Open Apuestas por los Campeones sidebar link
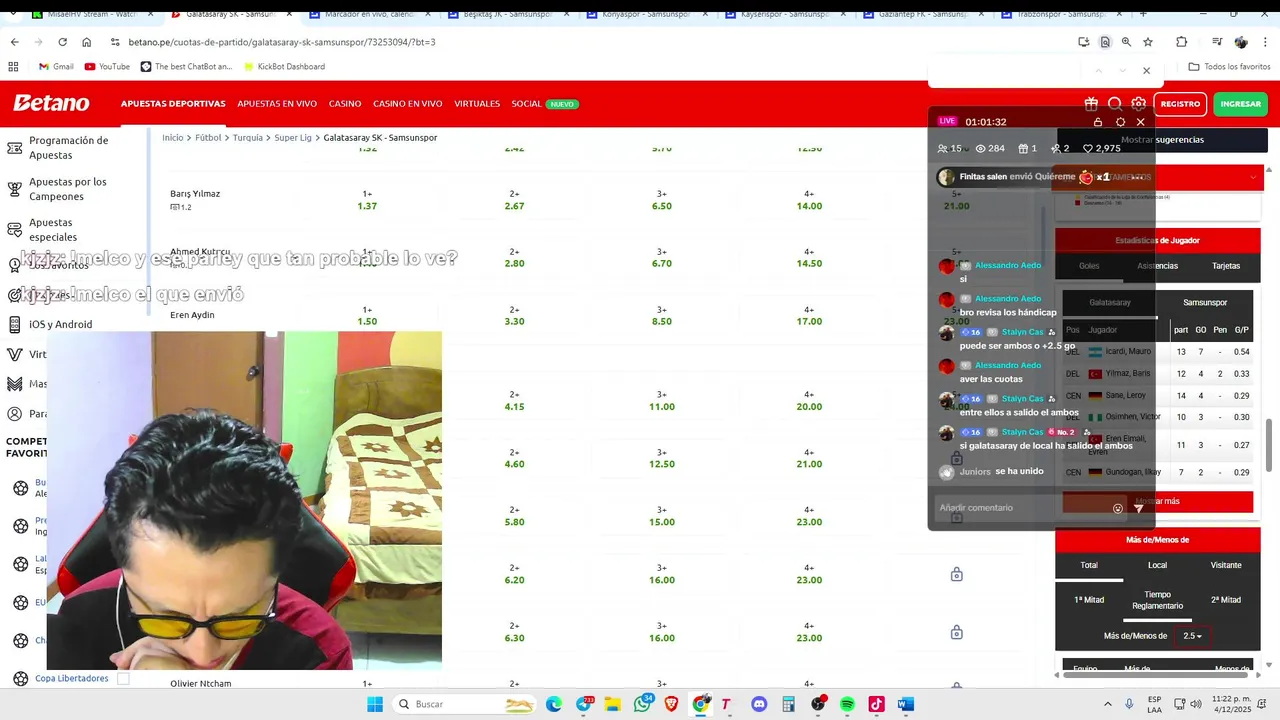This screenshot has width=1280, height=720. pos(68,189)
